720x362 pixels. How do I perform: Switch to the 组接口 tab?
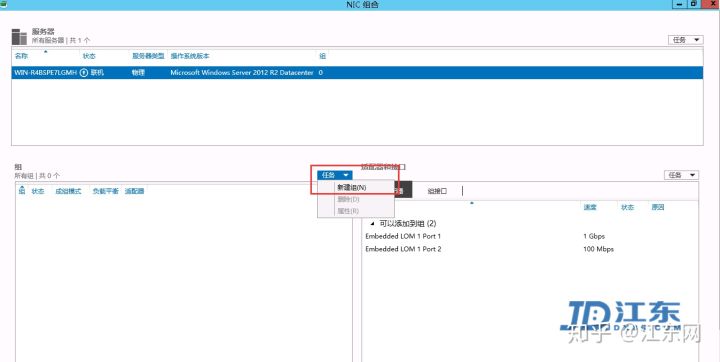(437, 191)
